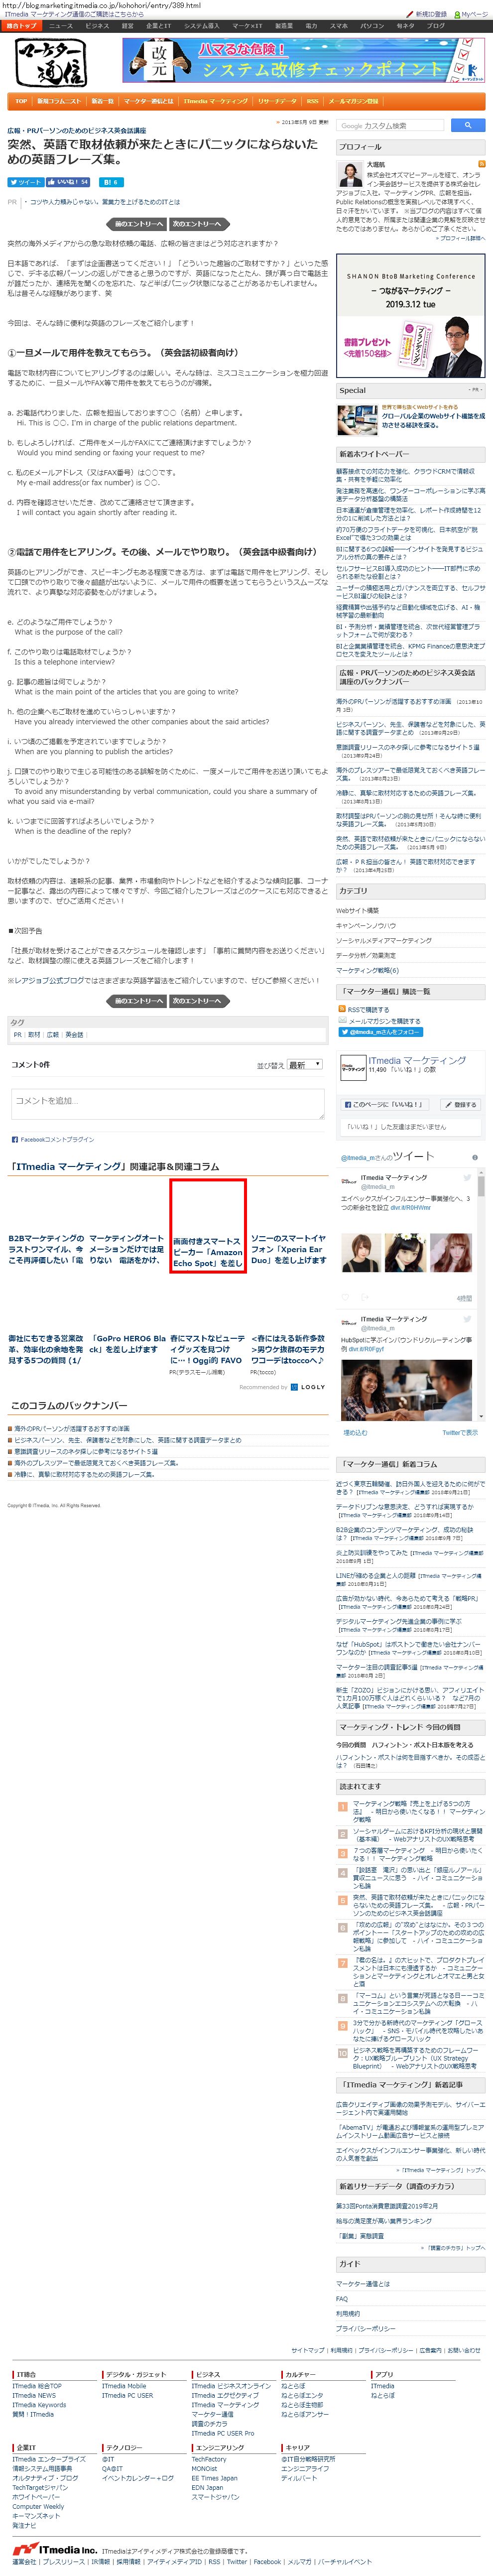Click the Facebook icon beside Facebookコメントプラグイン
493x2576 pixels.
[x=14, y=1139]
